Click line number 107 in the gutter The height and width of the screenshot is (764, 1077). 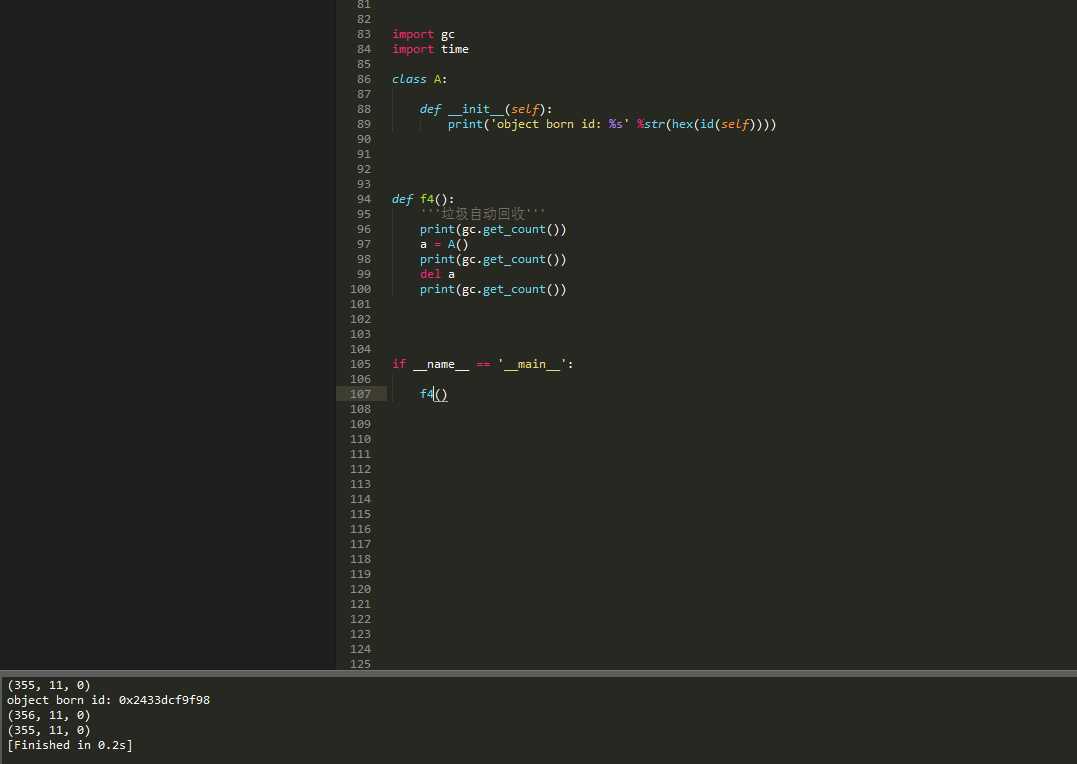pos(360,394)
